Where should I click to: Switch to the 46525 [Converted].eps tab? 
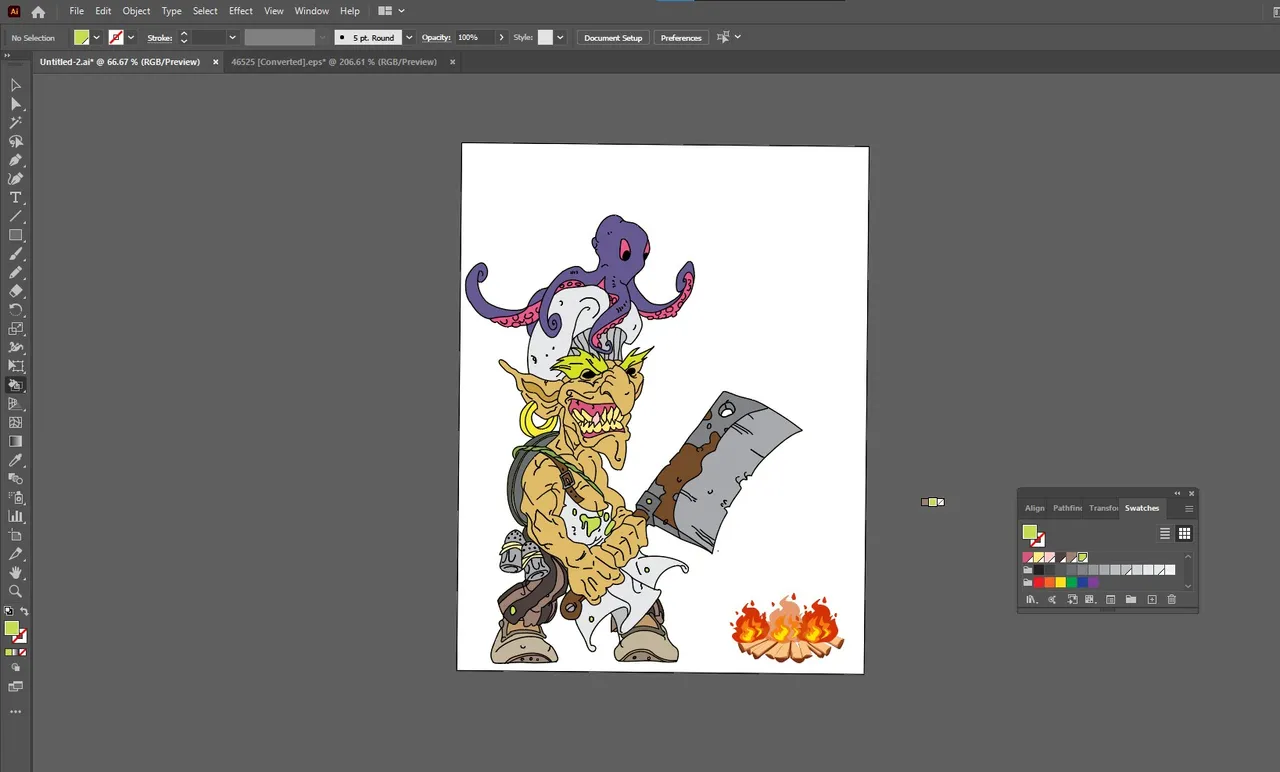point(334,62)
